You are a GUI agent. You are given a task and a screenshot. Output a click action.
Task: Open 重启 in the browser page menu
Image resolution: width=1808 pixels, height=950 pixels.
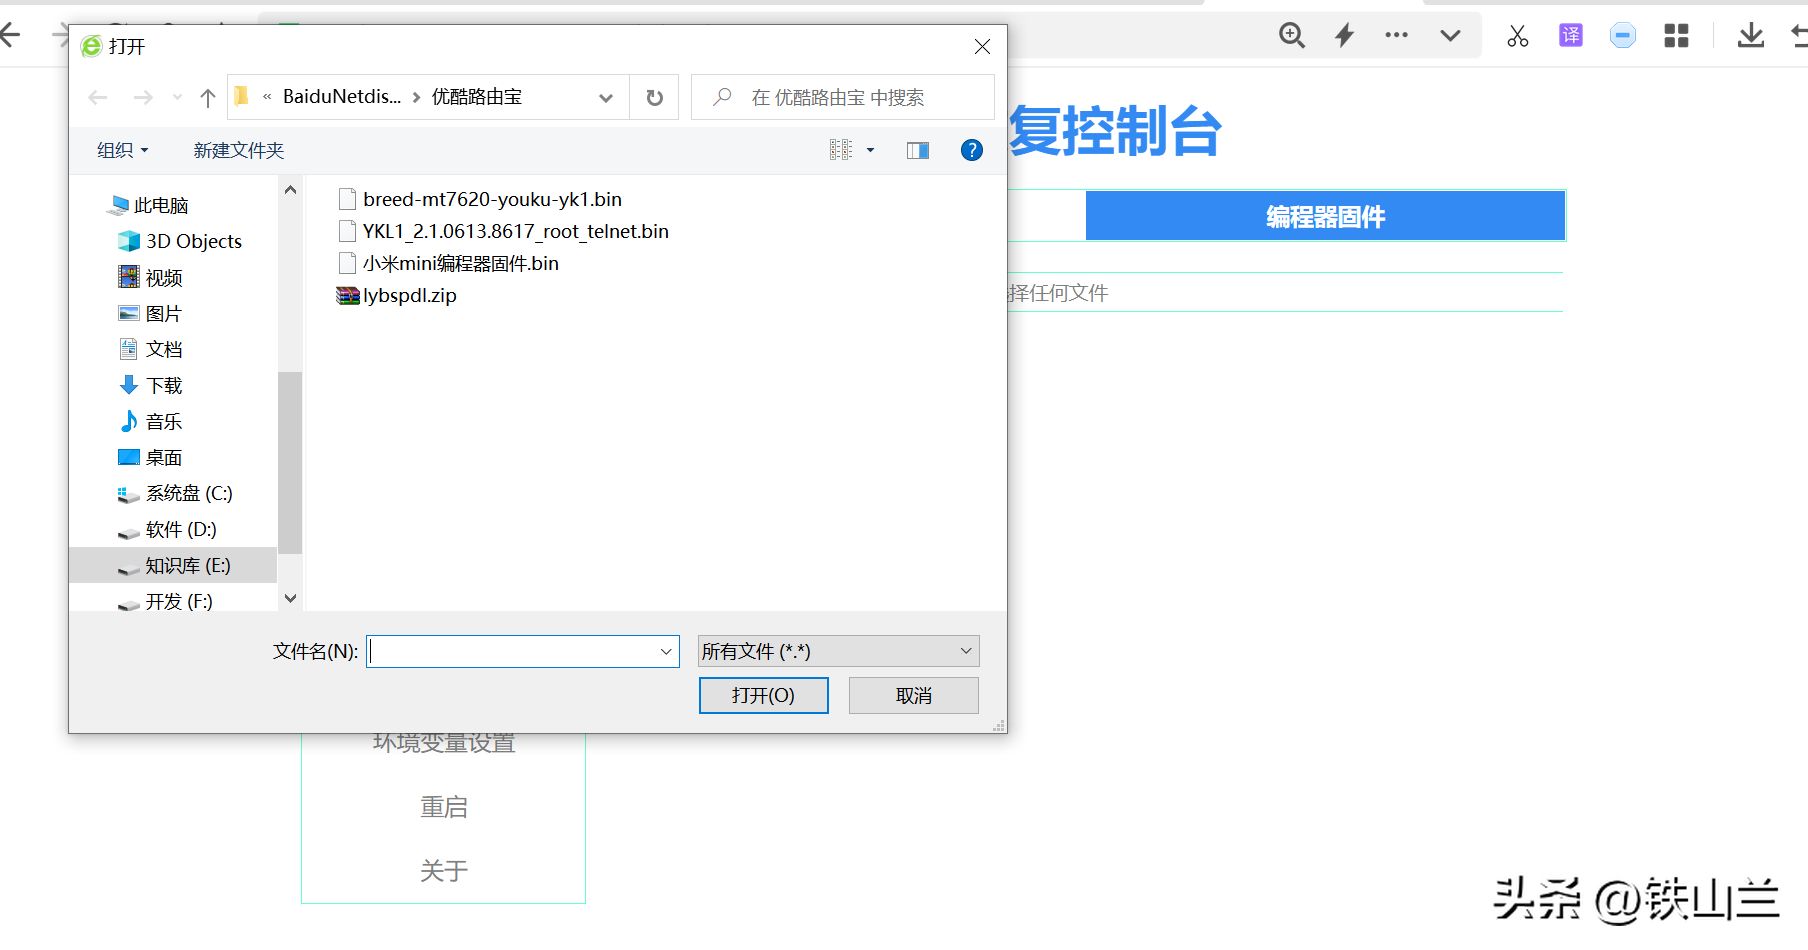pos(443,807)
